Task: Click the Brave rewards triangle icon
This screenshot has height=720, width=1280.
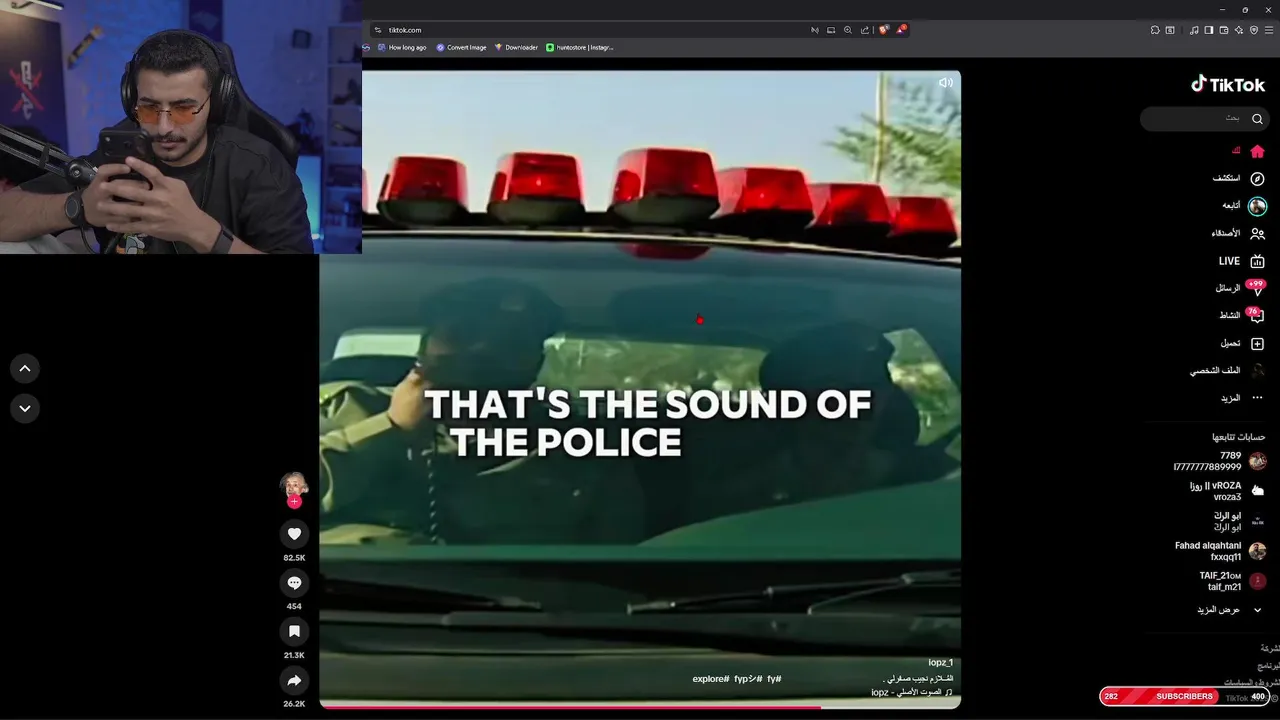Action: 901,30
